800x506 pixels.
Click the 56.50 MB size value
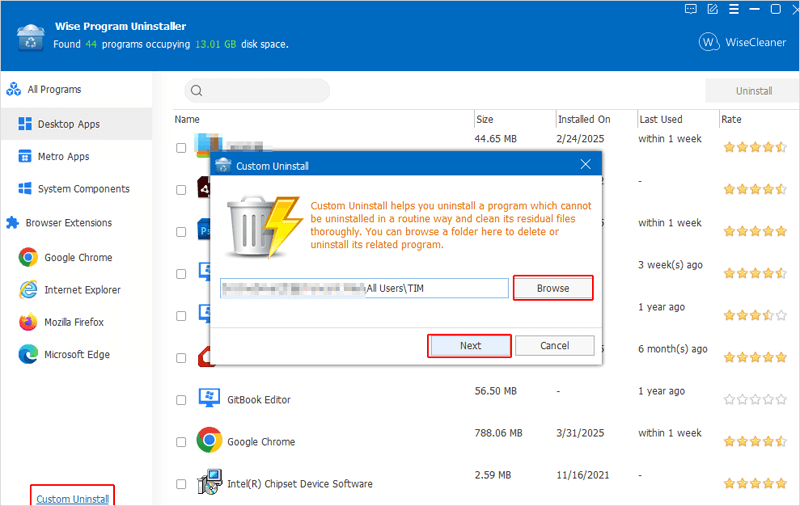point(495,391)
